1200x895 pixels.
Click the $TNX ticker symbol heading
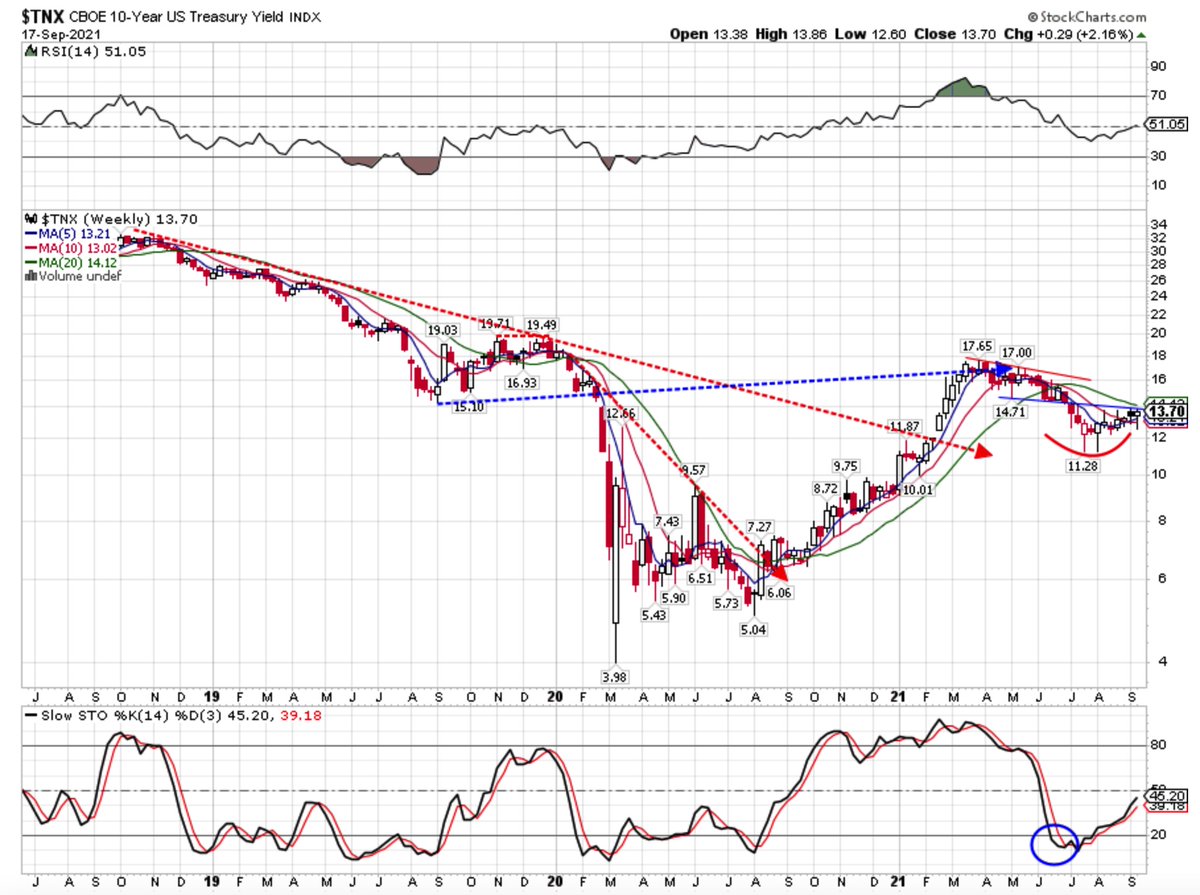(x=43, y=18)
